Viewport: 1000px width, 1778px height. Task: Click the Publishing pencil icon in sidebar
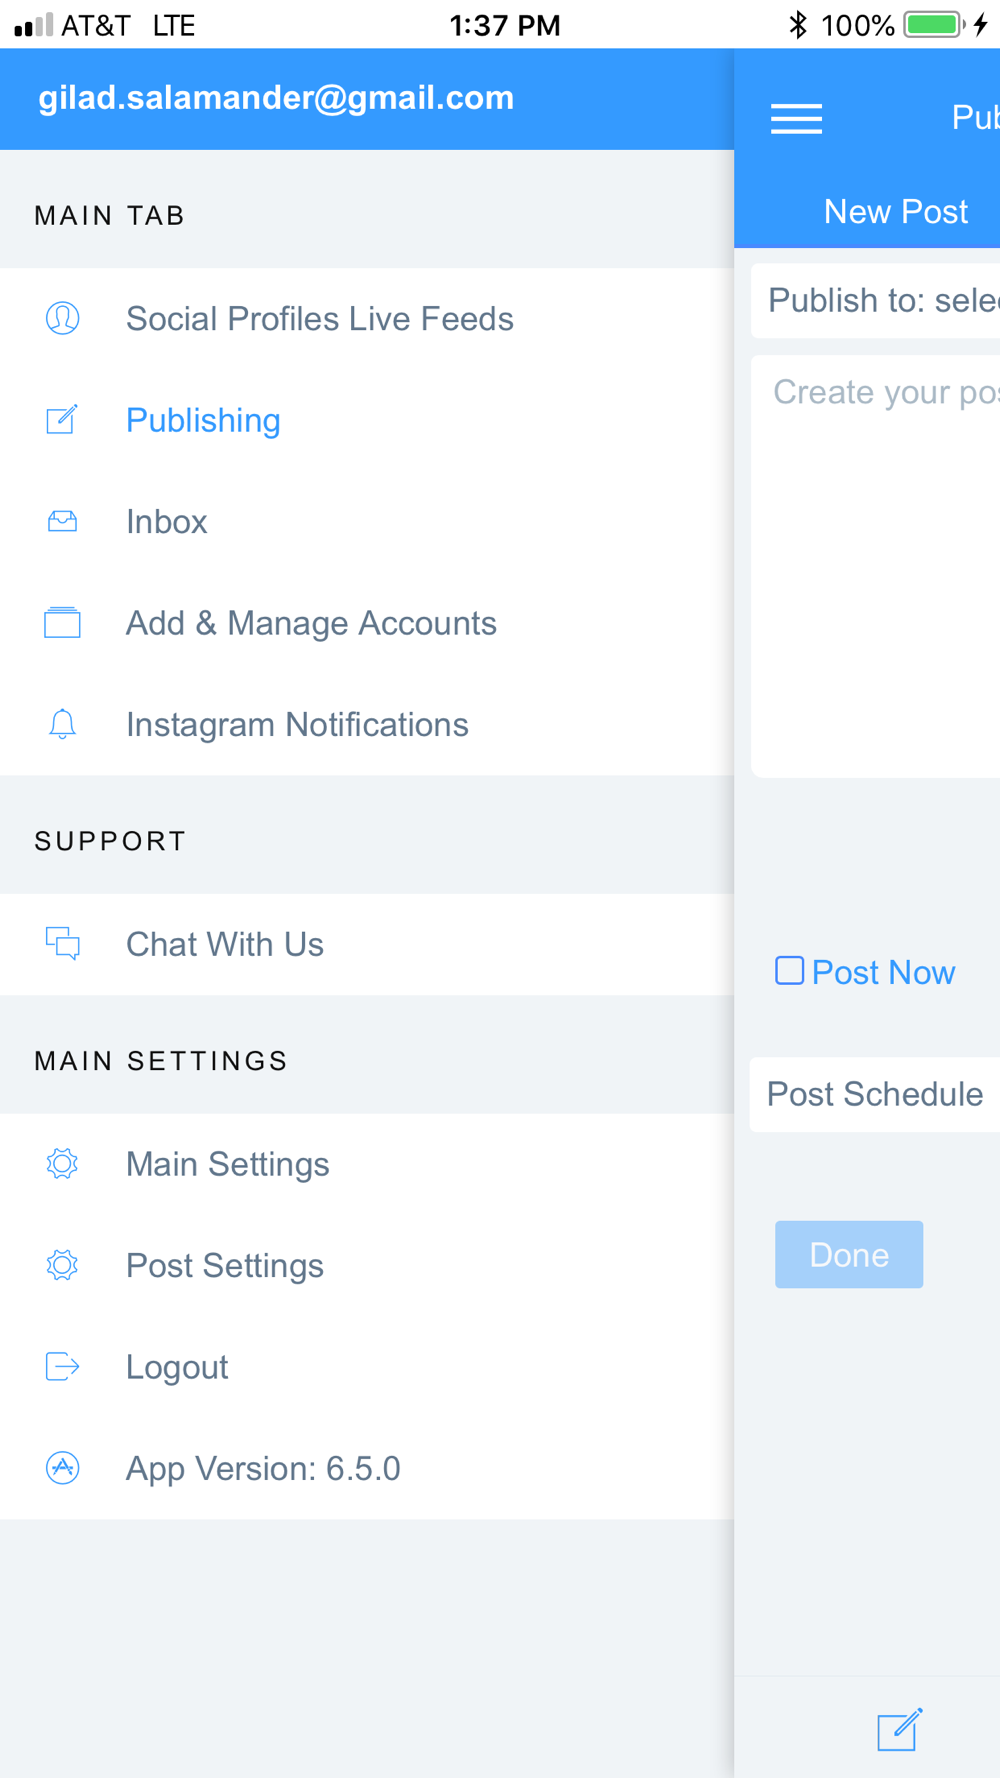pos(62,420)
